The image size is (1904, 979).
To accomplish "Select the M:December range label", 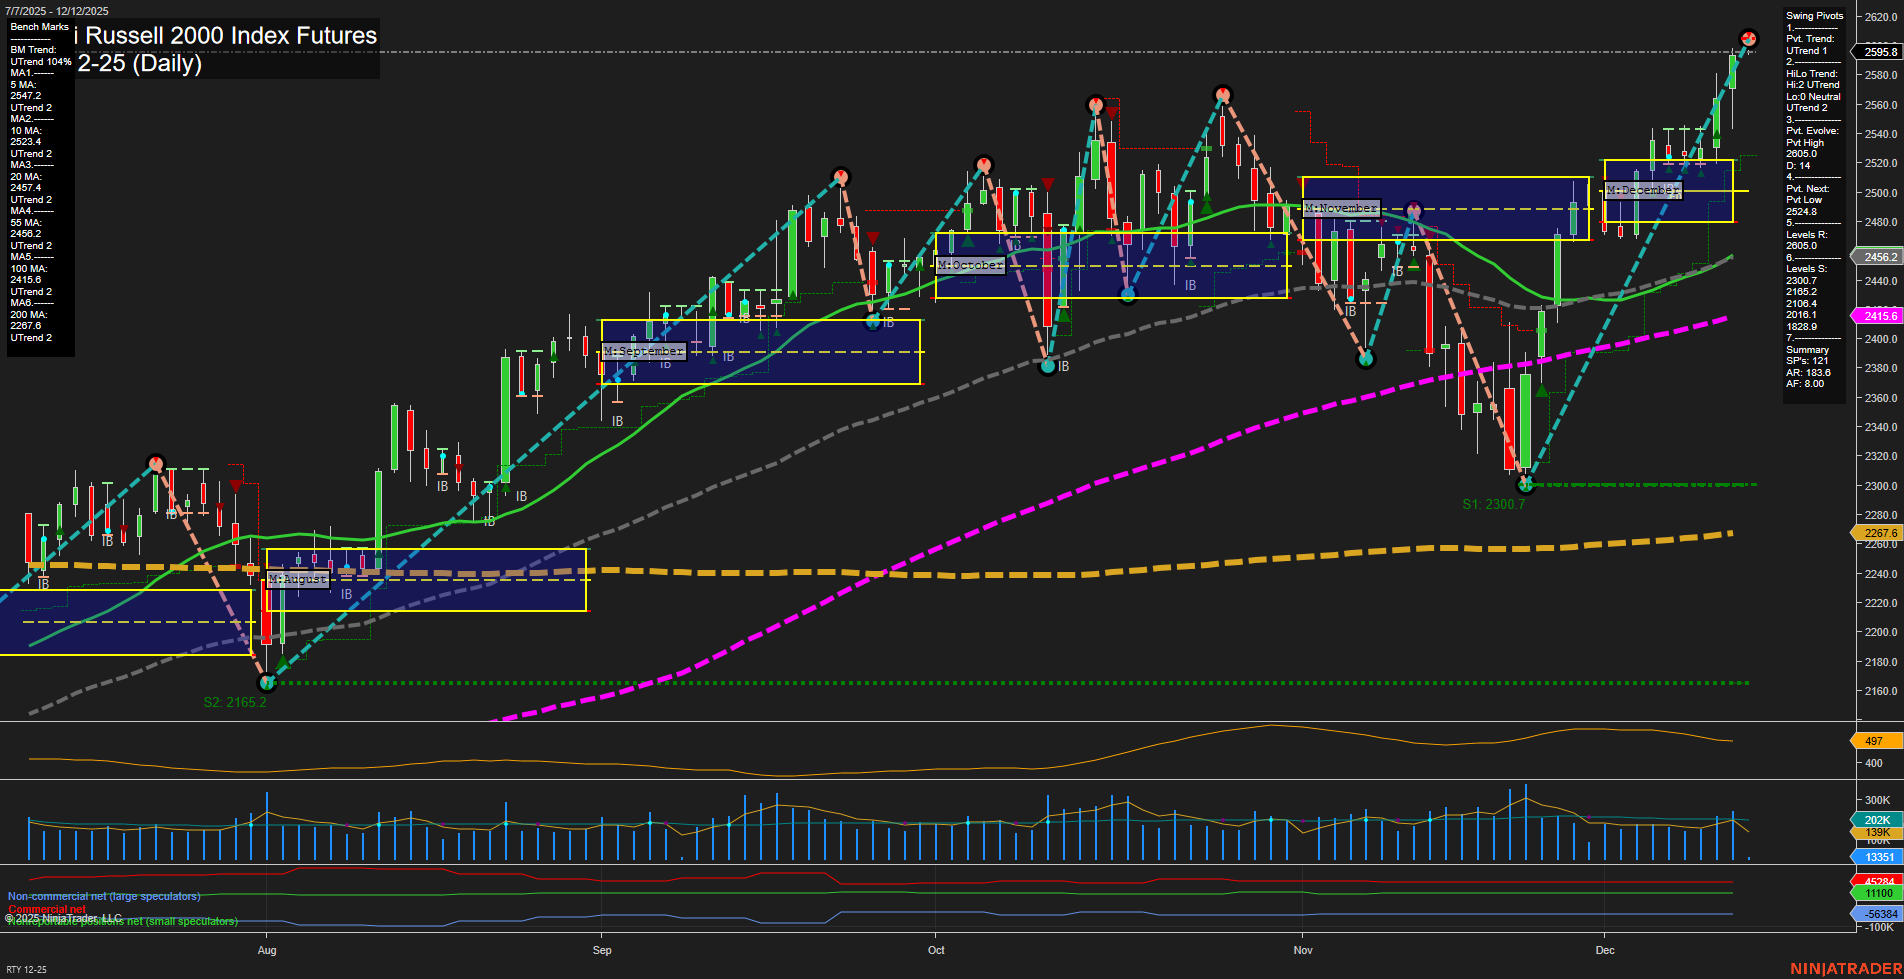I will tap(1641, 190).
